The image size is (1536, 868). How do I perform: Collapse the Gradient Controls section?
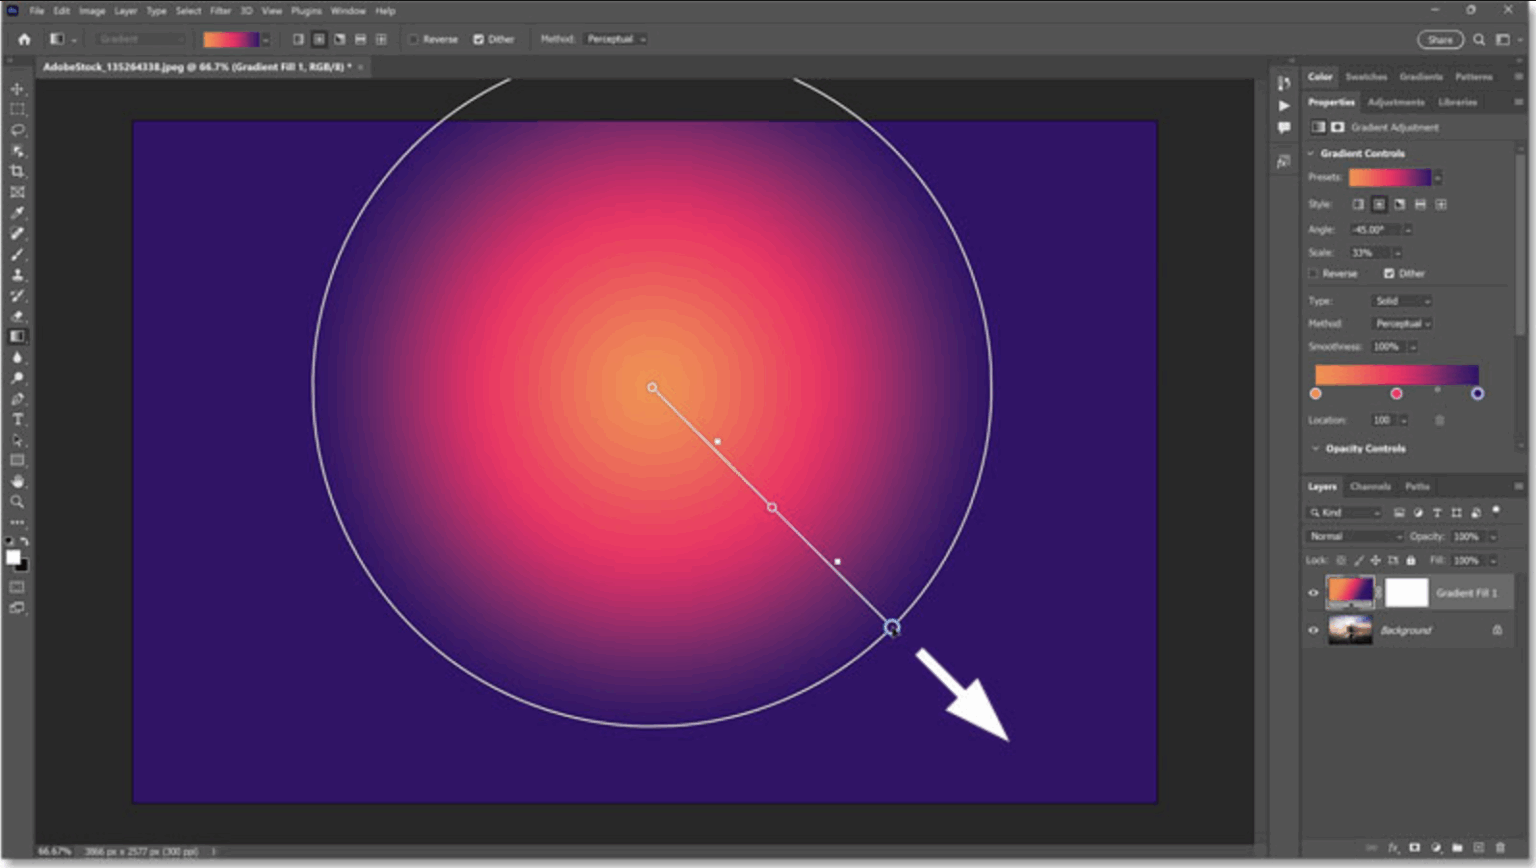coord(1313,153)
